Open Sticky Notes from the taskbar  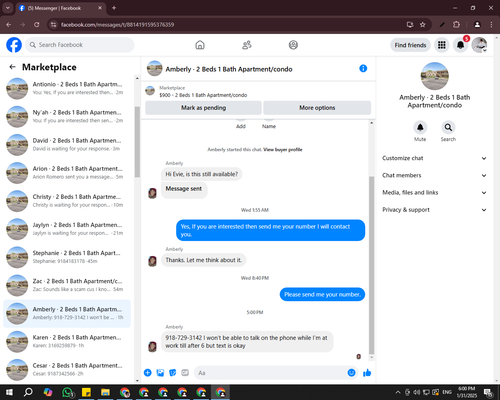coord(86,392)
